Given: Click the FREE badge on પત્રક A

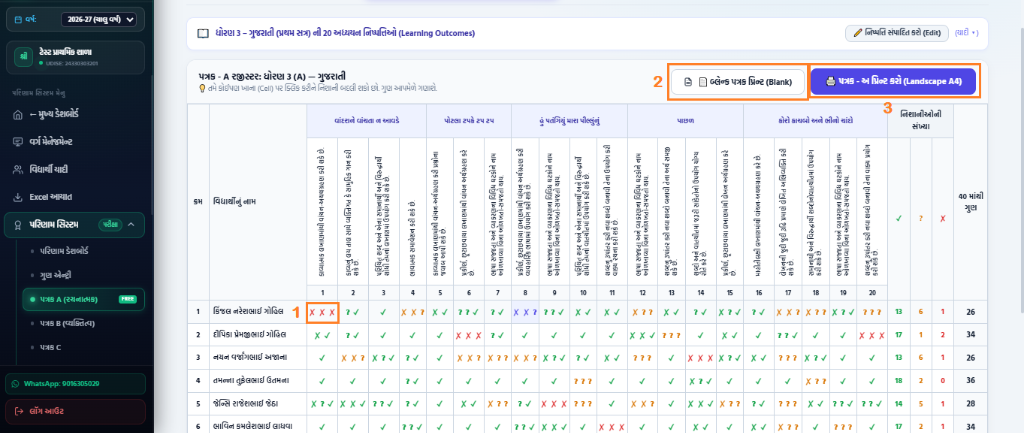Looking at the screenshot, I should (x=127, y=299).
